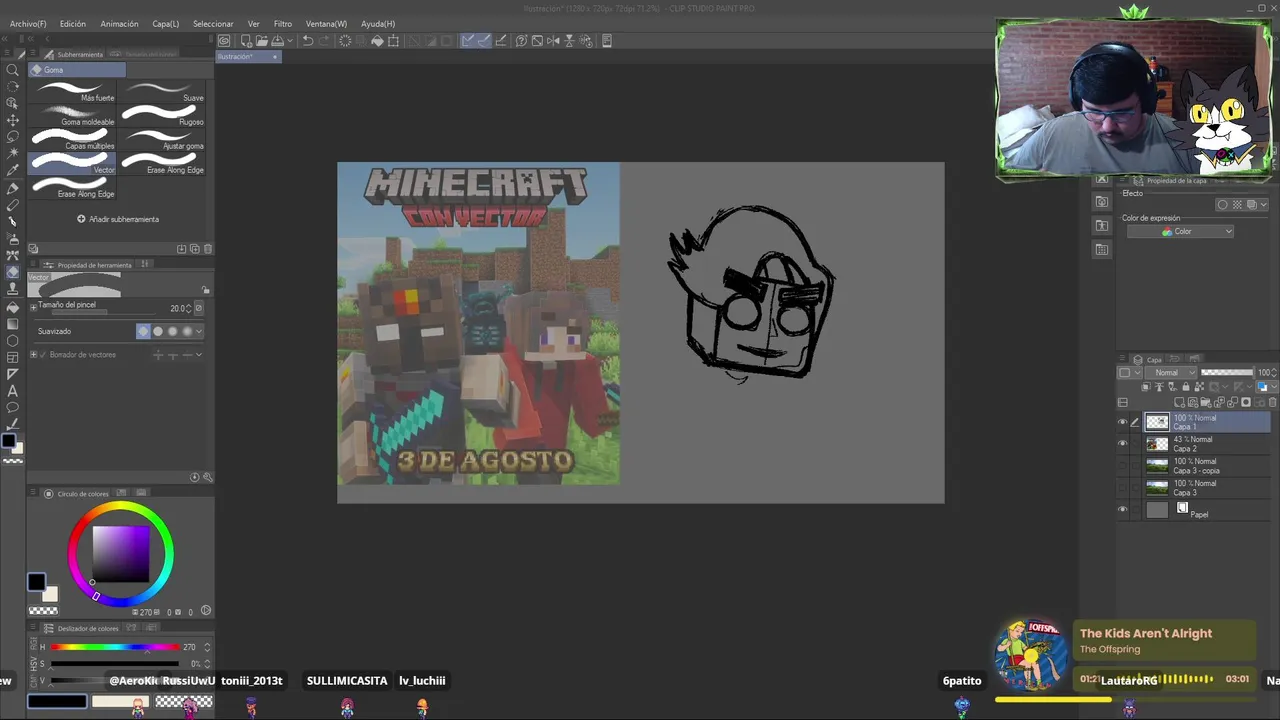Click the color wheel hue ring
Screen dimensions: 1280x720
click(121, 507)
